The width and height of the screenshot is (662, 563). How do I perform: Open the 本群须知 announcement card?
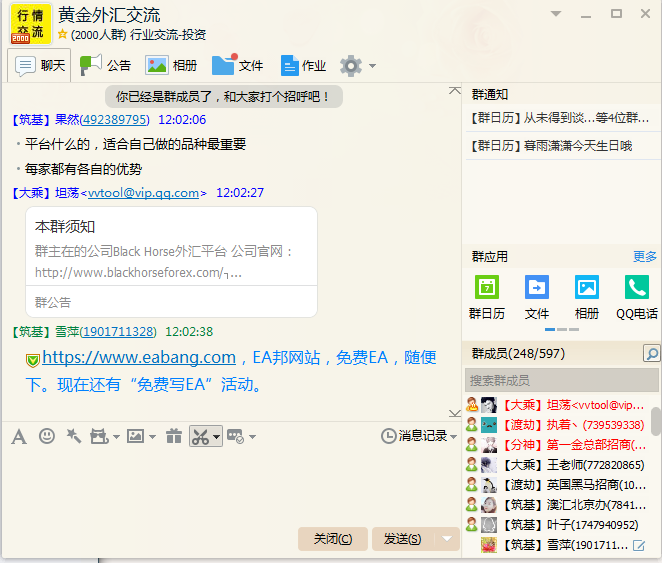171,262
